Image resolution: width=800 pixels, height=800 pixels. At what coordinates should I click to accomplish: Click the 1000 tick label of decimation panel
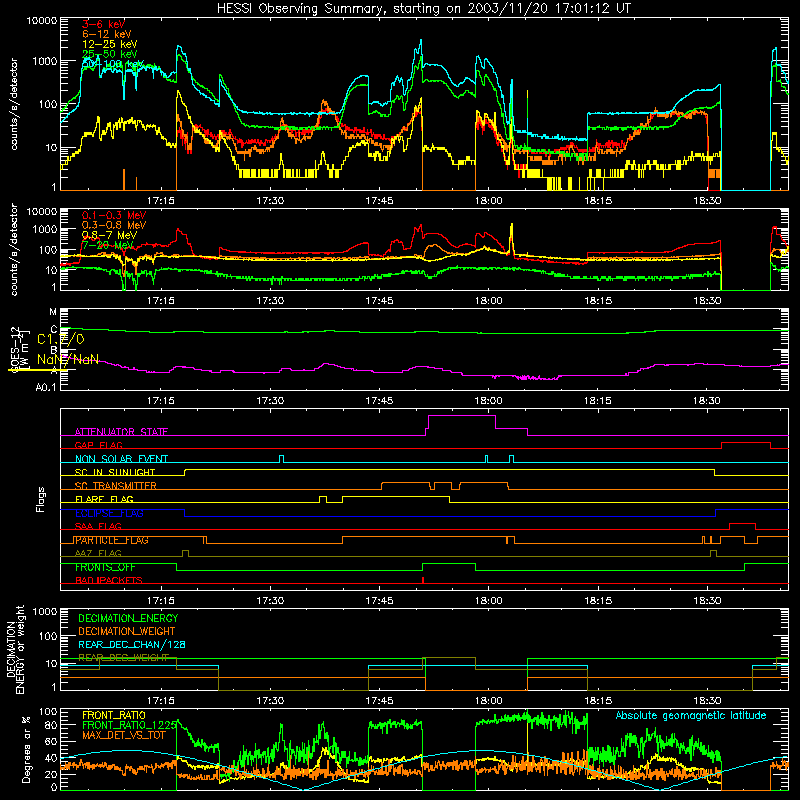(45, 612)
